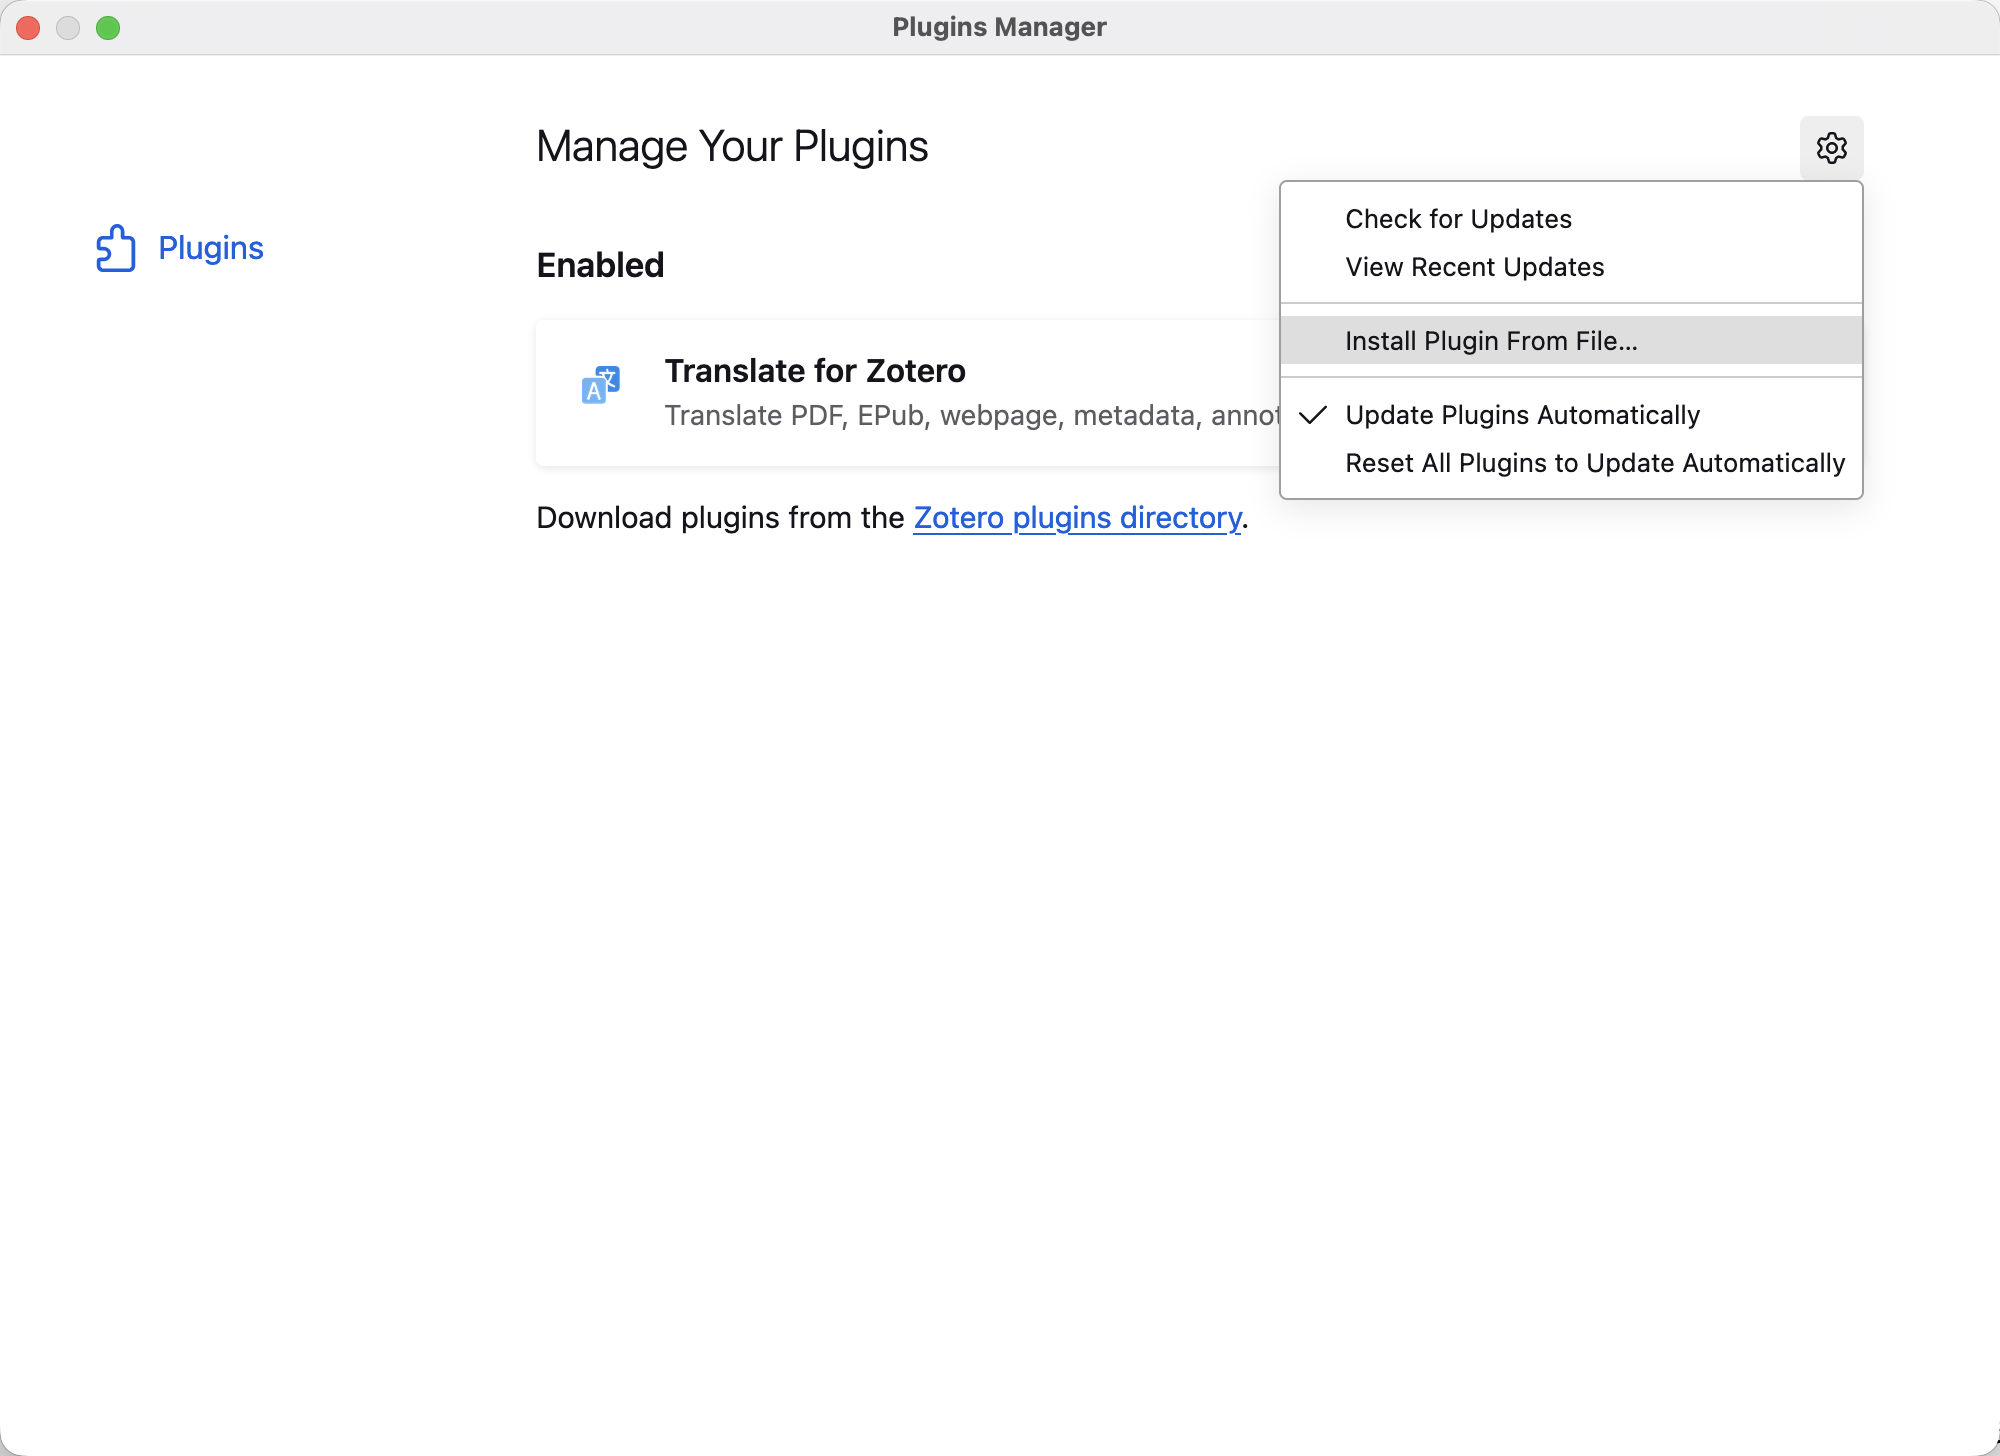This screenshot has height=1456, width=2000.
Task: Click the Manage Your Plugins heading
Action: [732, 147]
